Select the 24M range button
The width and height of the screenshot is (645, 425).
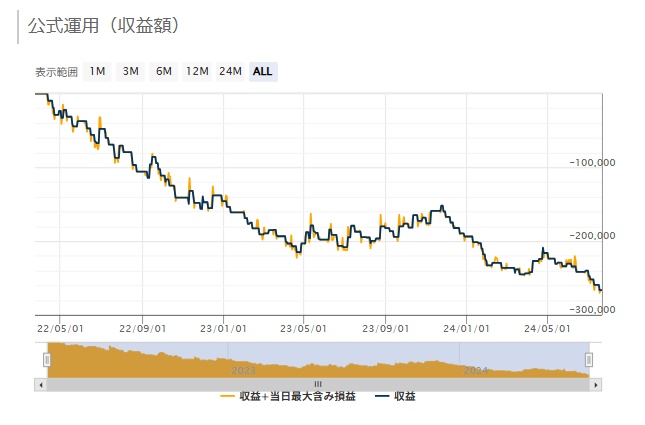230,71
